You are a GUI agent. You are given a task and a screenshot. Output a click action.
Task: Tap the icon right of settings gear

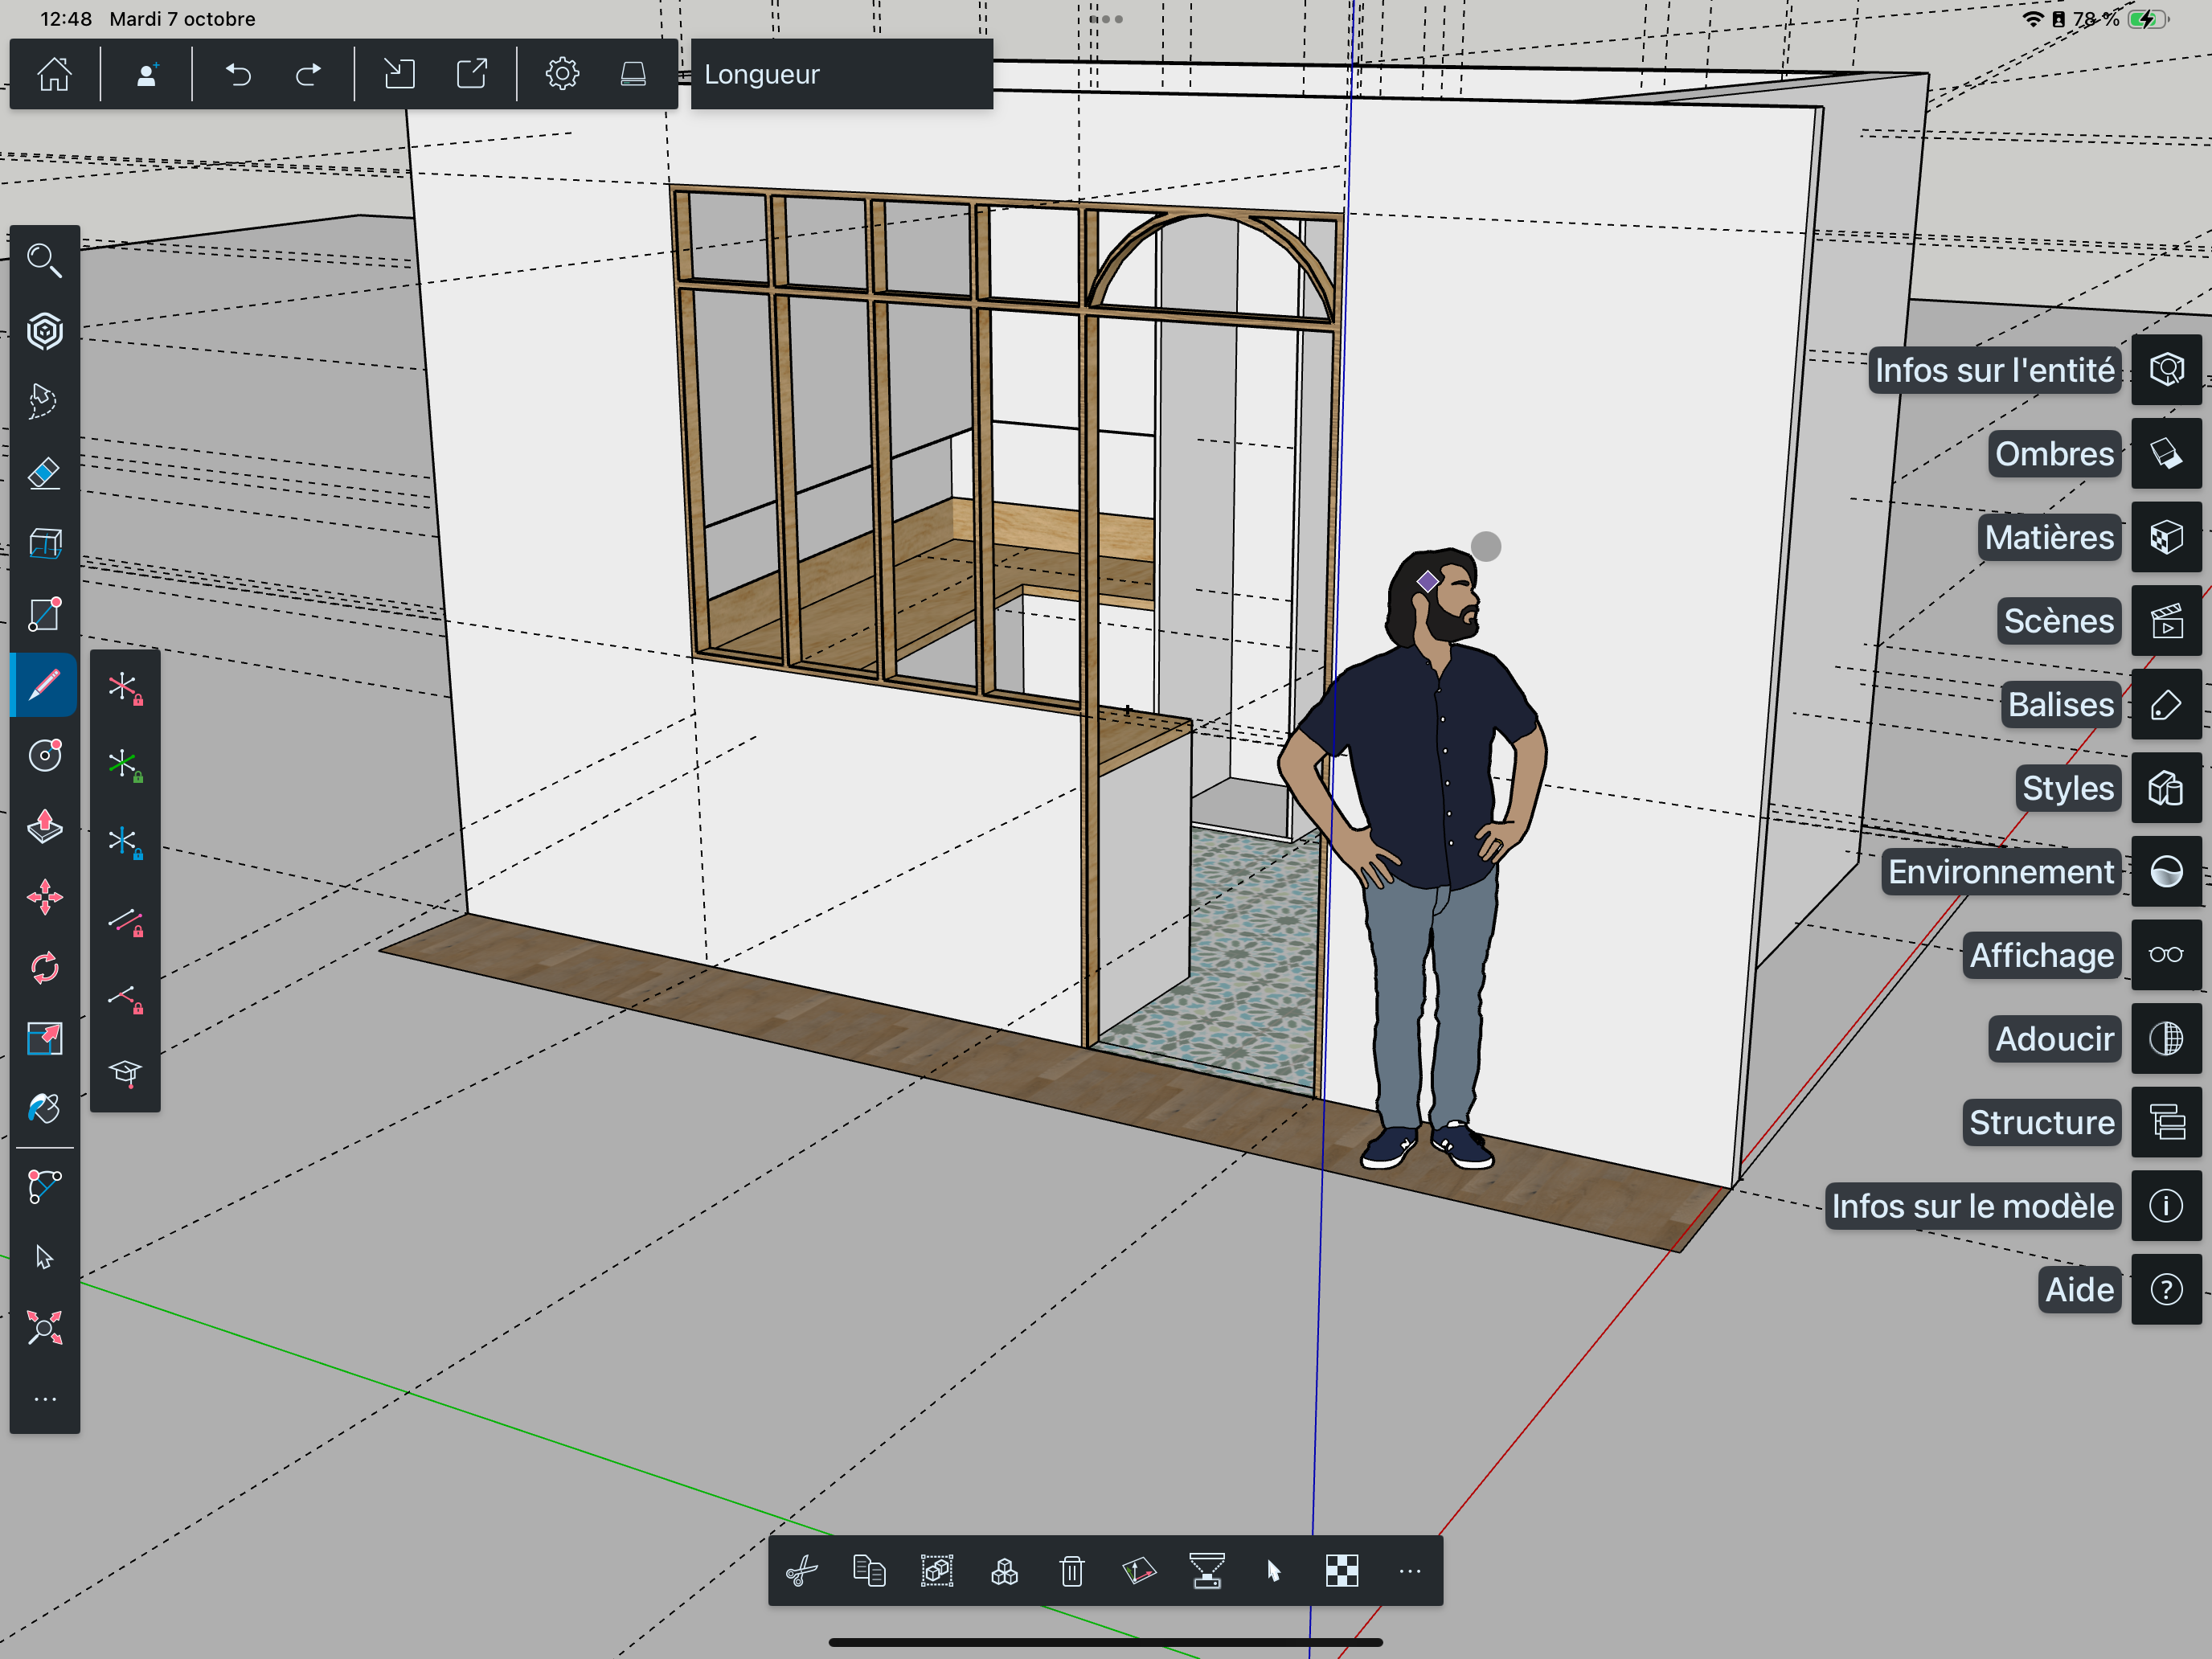[x=633, y=74]
